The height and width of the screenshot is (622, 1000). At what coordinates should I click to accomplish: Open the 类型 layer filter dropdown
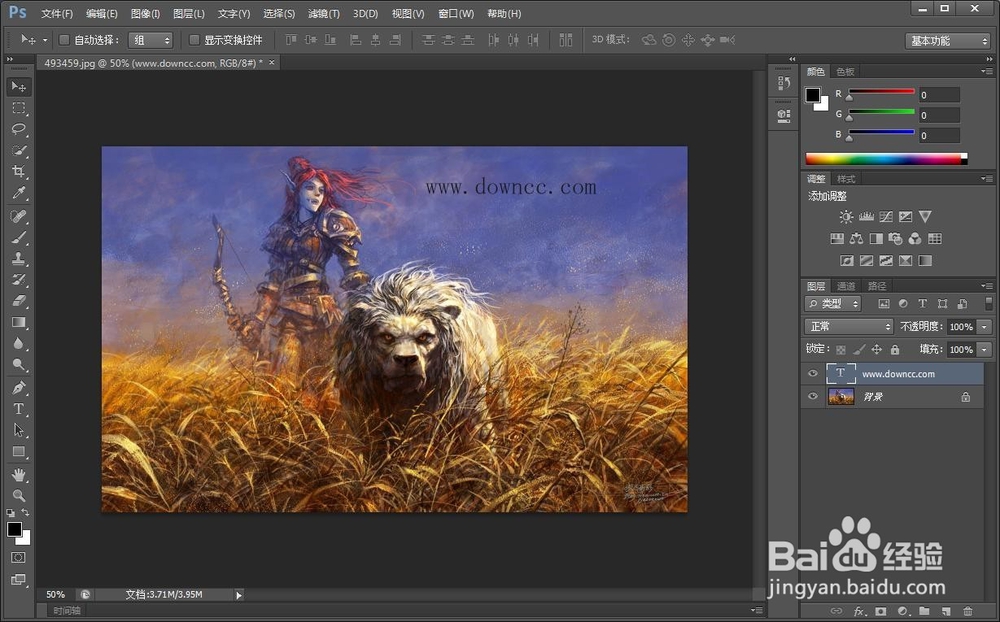coord(834,304)
